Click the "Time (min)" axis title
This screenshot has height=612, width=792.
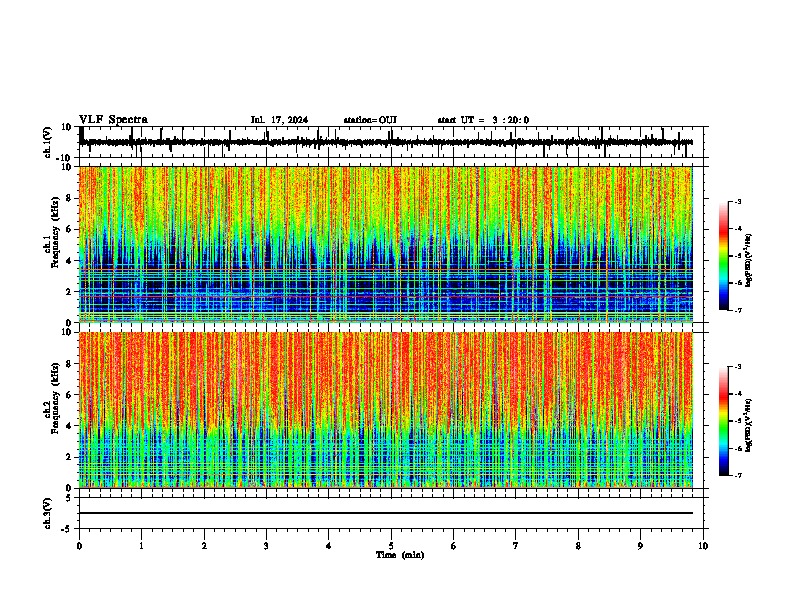point(400,555)
